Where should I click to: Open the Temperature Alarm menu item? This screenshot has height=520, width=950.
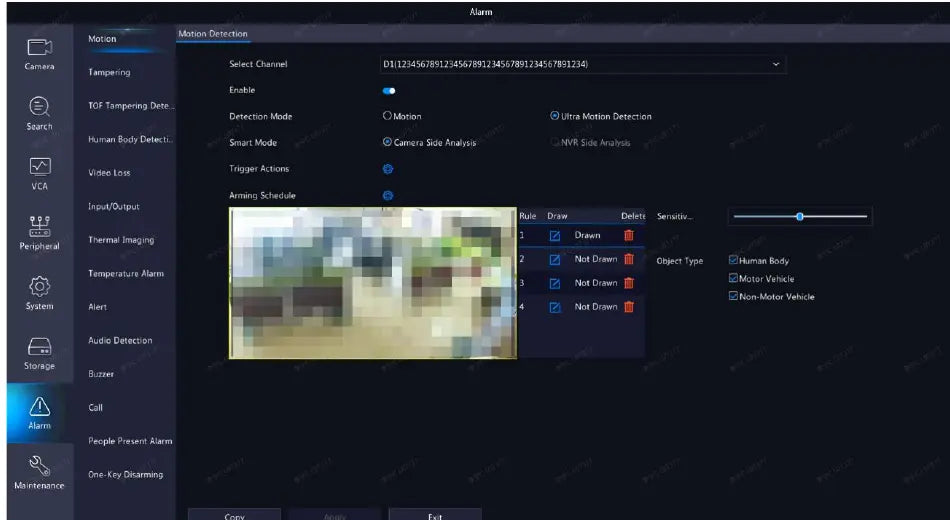click(x=126, y=274)
